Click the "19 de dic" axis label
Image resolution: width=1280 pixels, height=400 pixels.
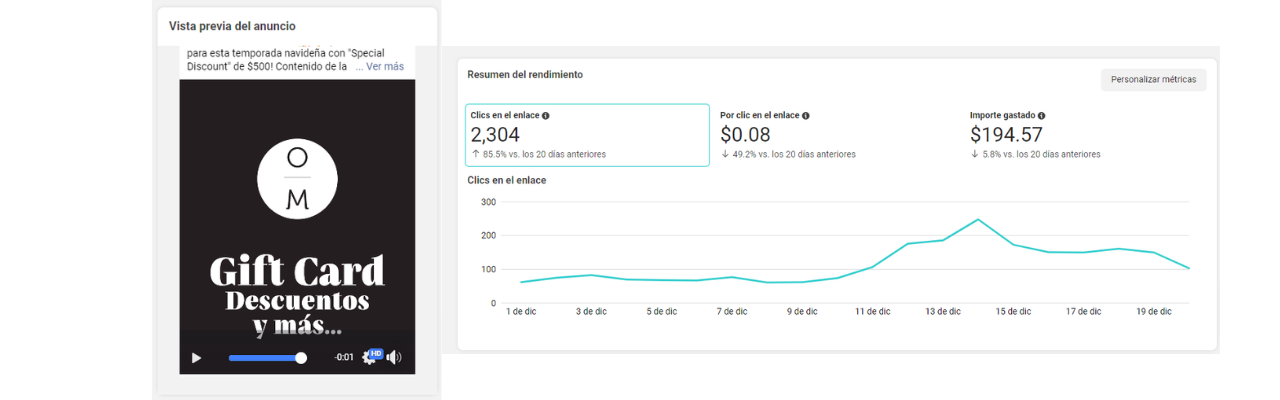coord(1153,311)
